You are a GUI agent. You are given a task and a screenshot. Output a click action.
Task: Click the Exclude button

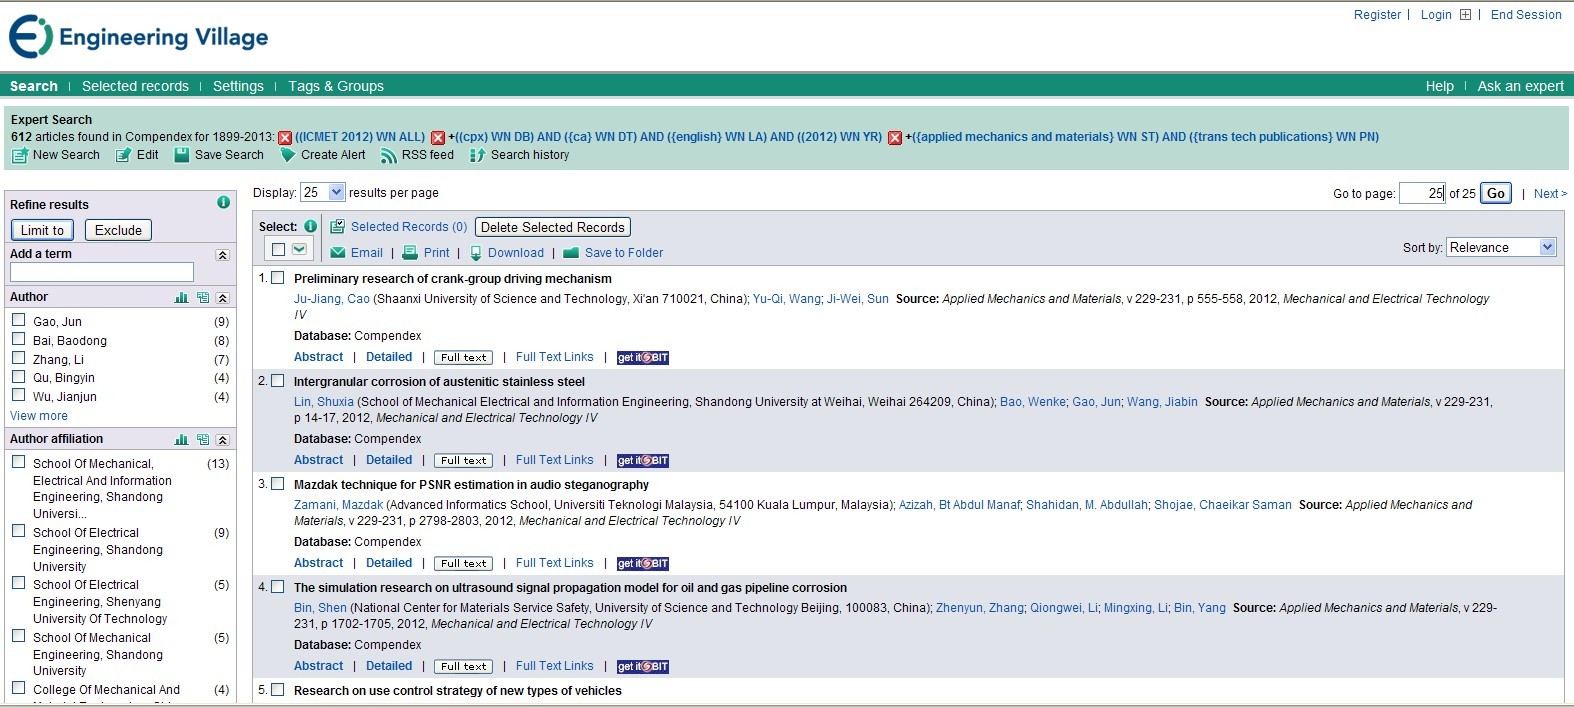pos(118,230)
